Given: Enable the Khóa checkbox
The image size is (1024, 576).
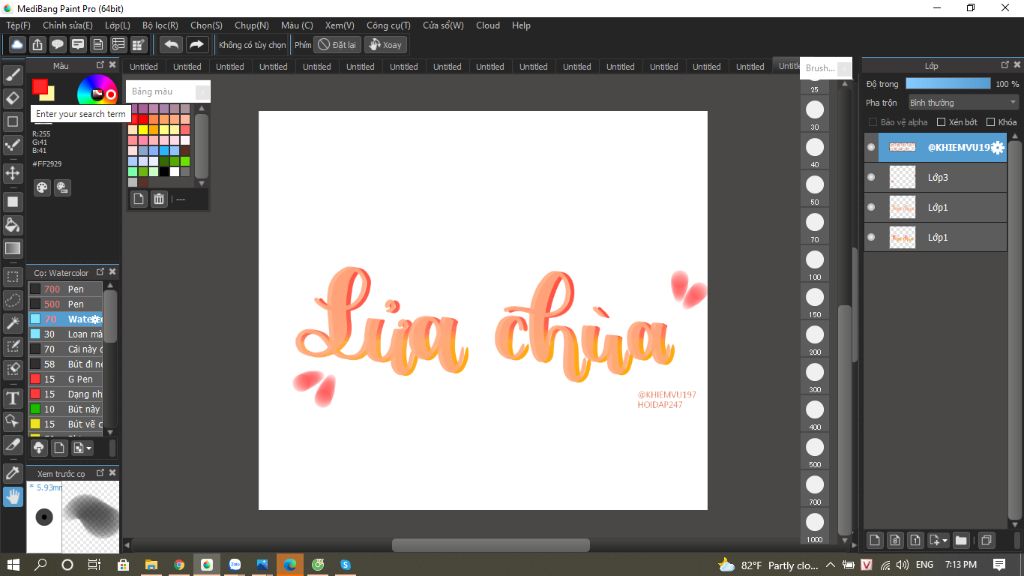Looking at the screenshot, I should click(991, 122).
